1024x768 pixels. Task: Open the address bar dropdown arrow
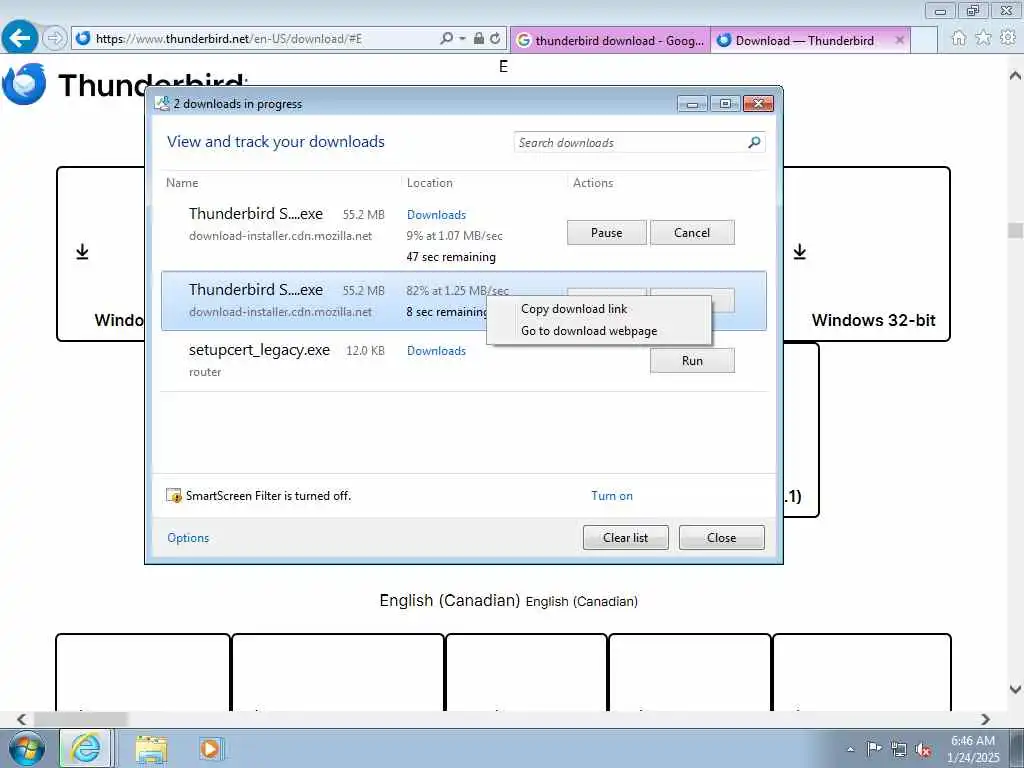point(462,39)
